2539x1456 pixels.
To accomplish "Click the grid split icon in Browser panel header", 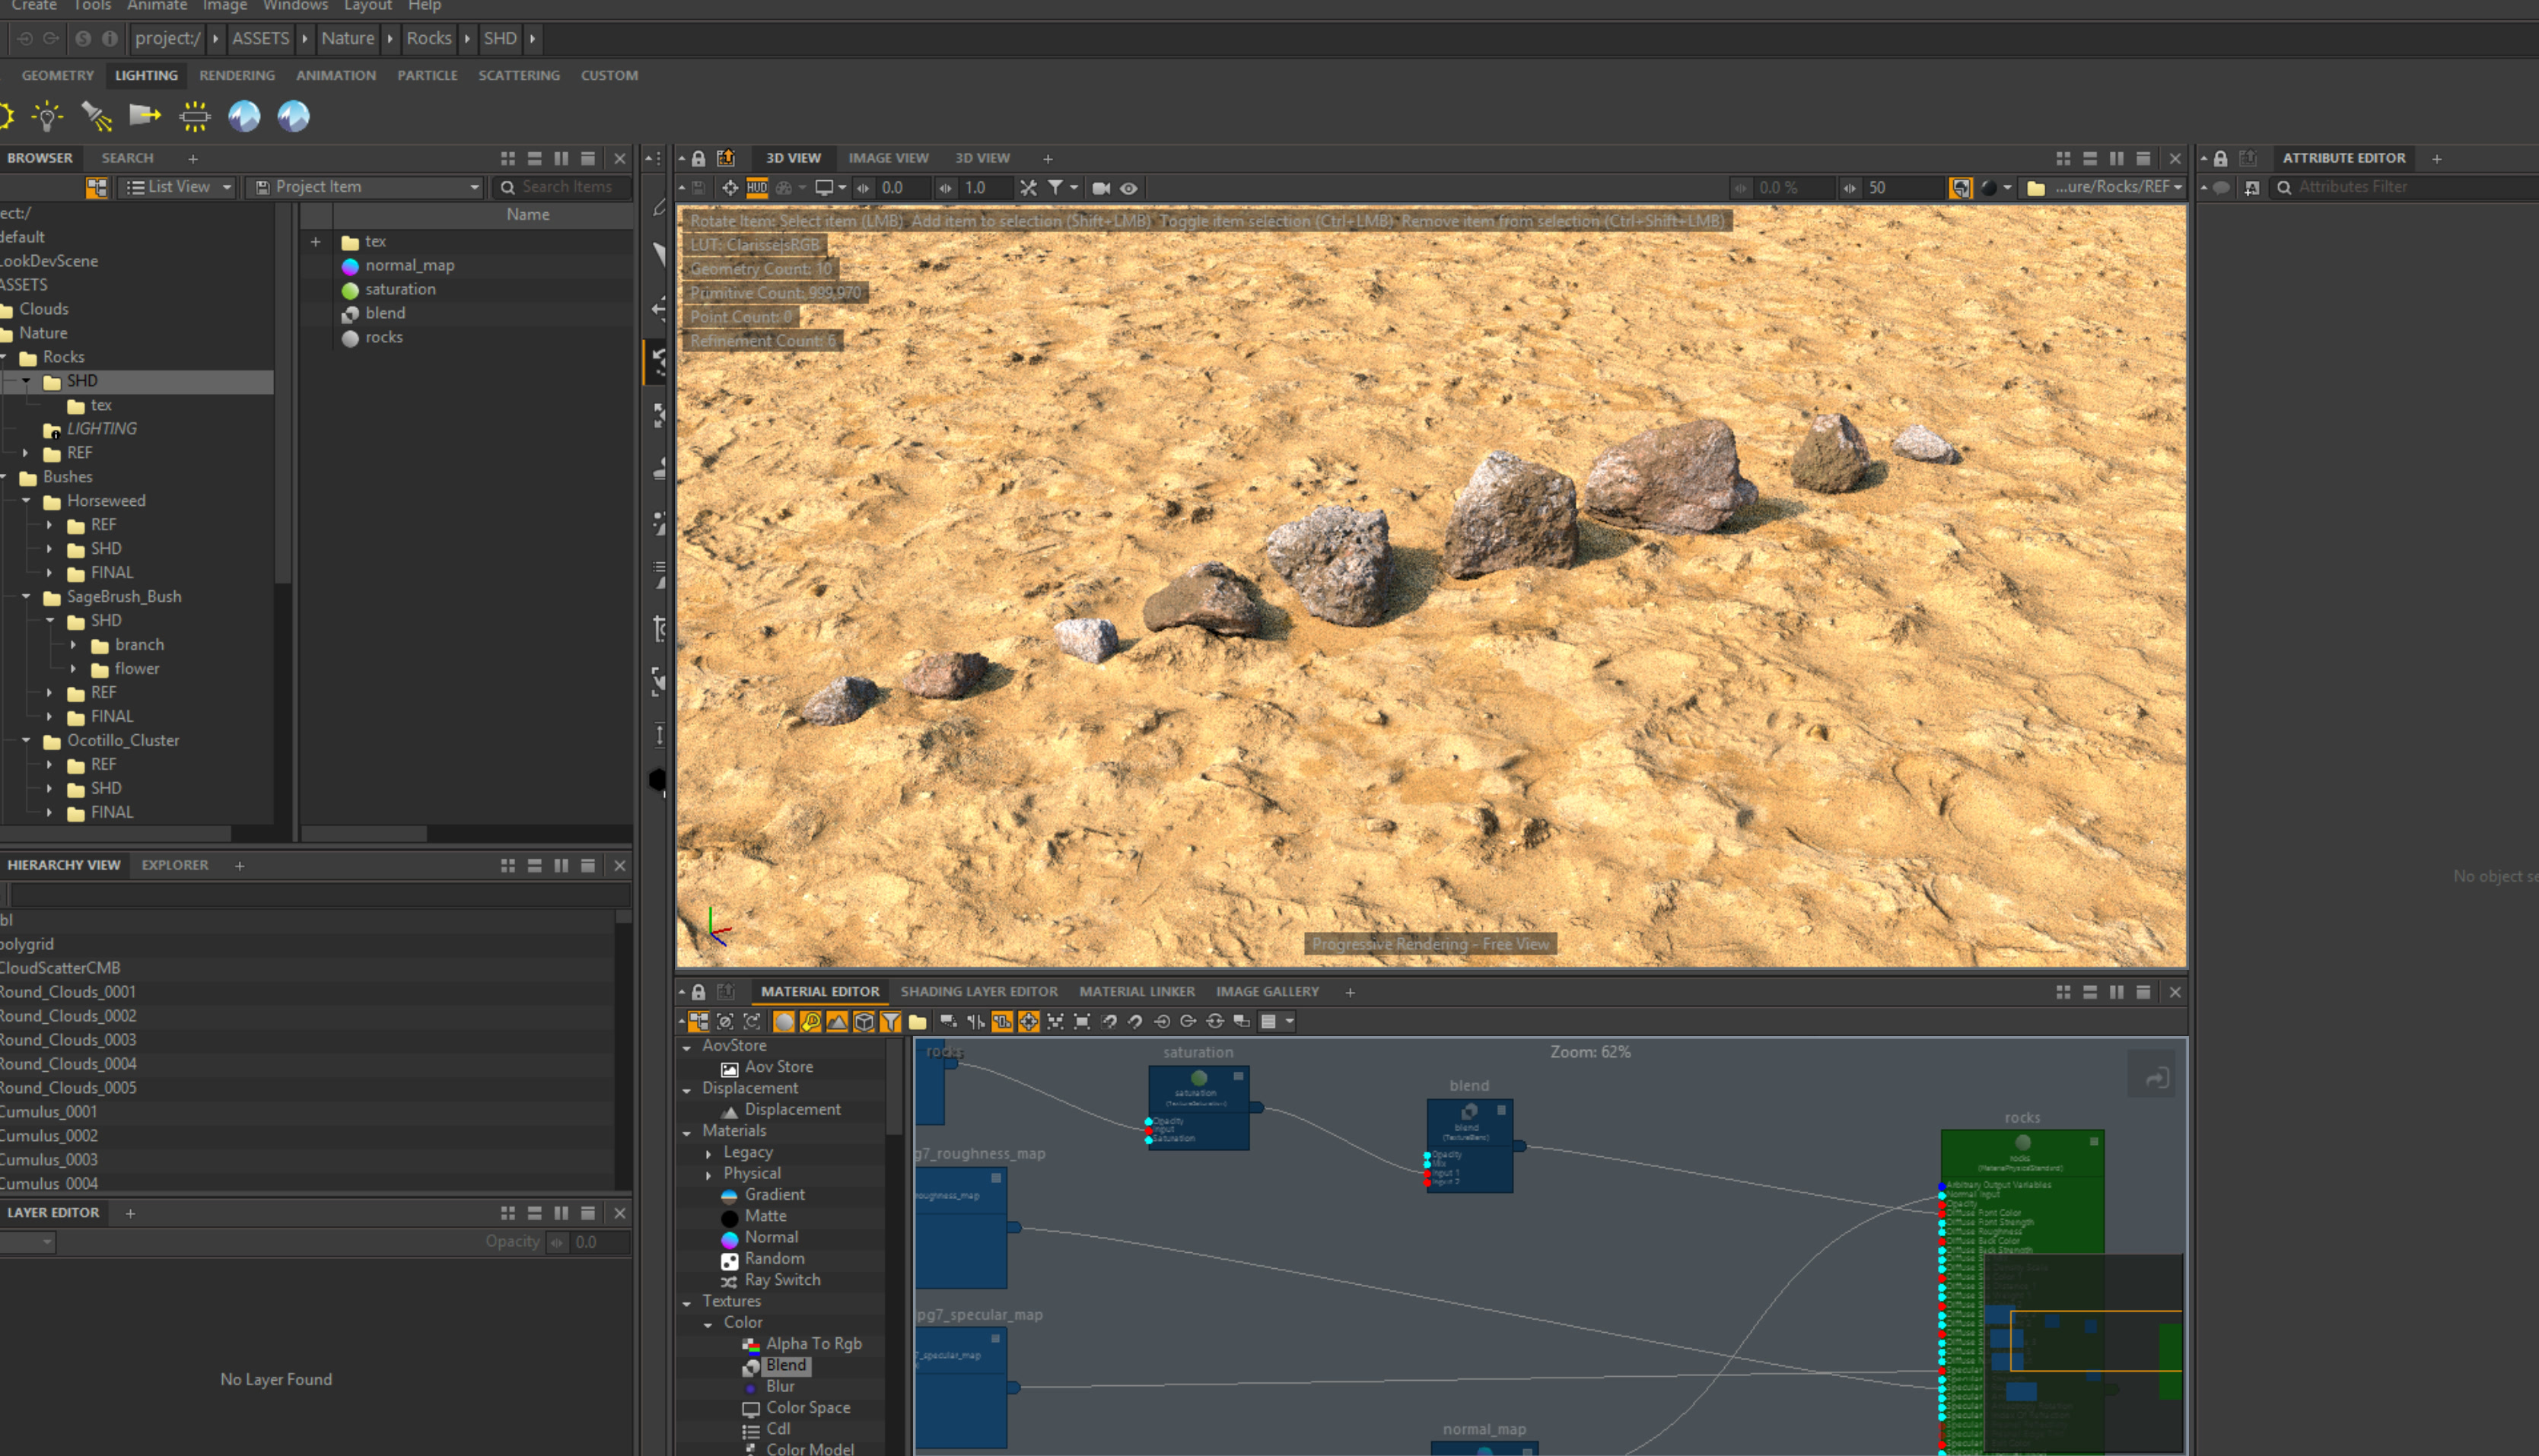I will 508,158.
